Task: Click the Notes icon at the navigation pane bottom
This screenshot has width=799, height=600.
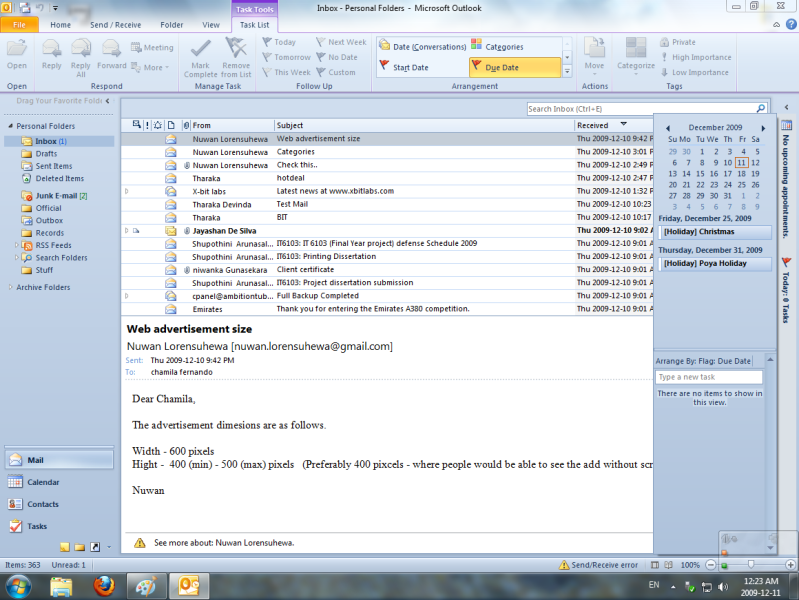Action: pyautogui.click(x=65, y=547)
